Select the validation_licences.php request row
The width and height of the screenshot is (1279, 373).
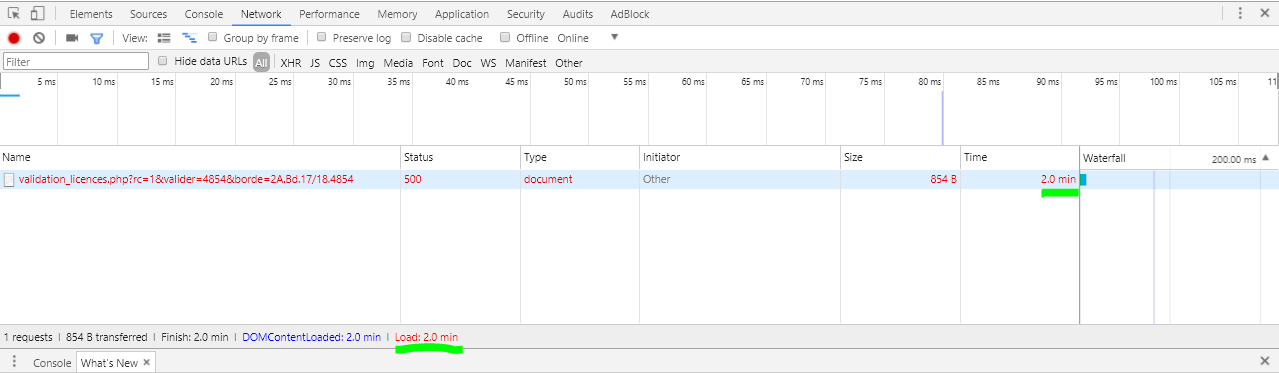(x=639, y=179)
